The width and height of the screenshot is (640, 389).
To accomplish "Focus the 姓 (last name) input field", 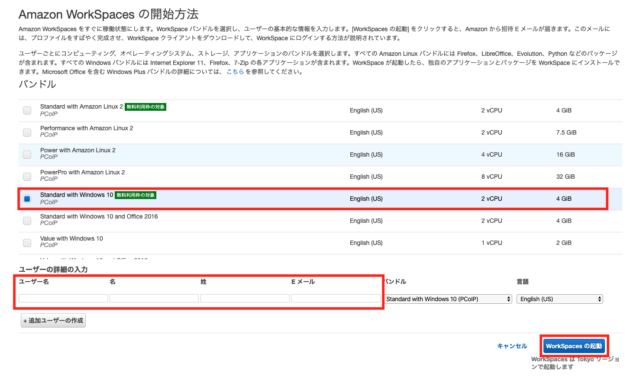I will tap(245, 298).
